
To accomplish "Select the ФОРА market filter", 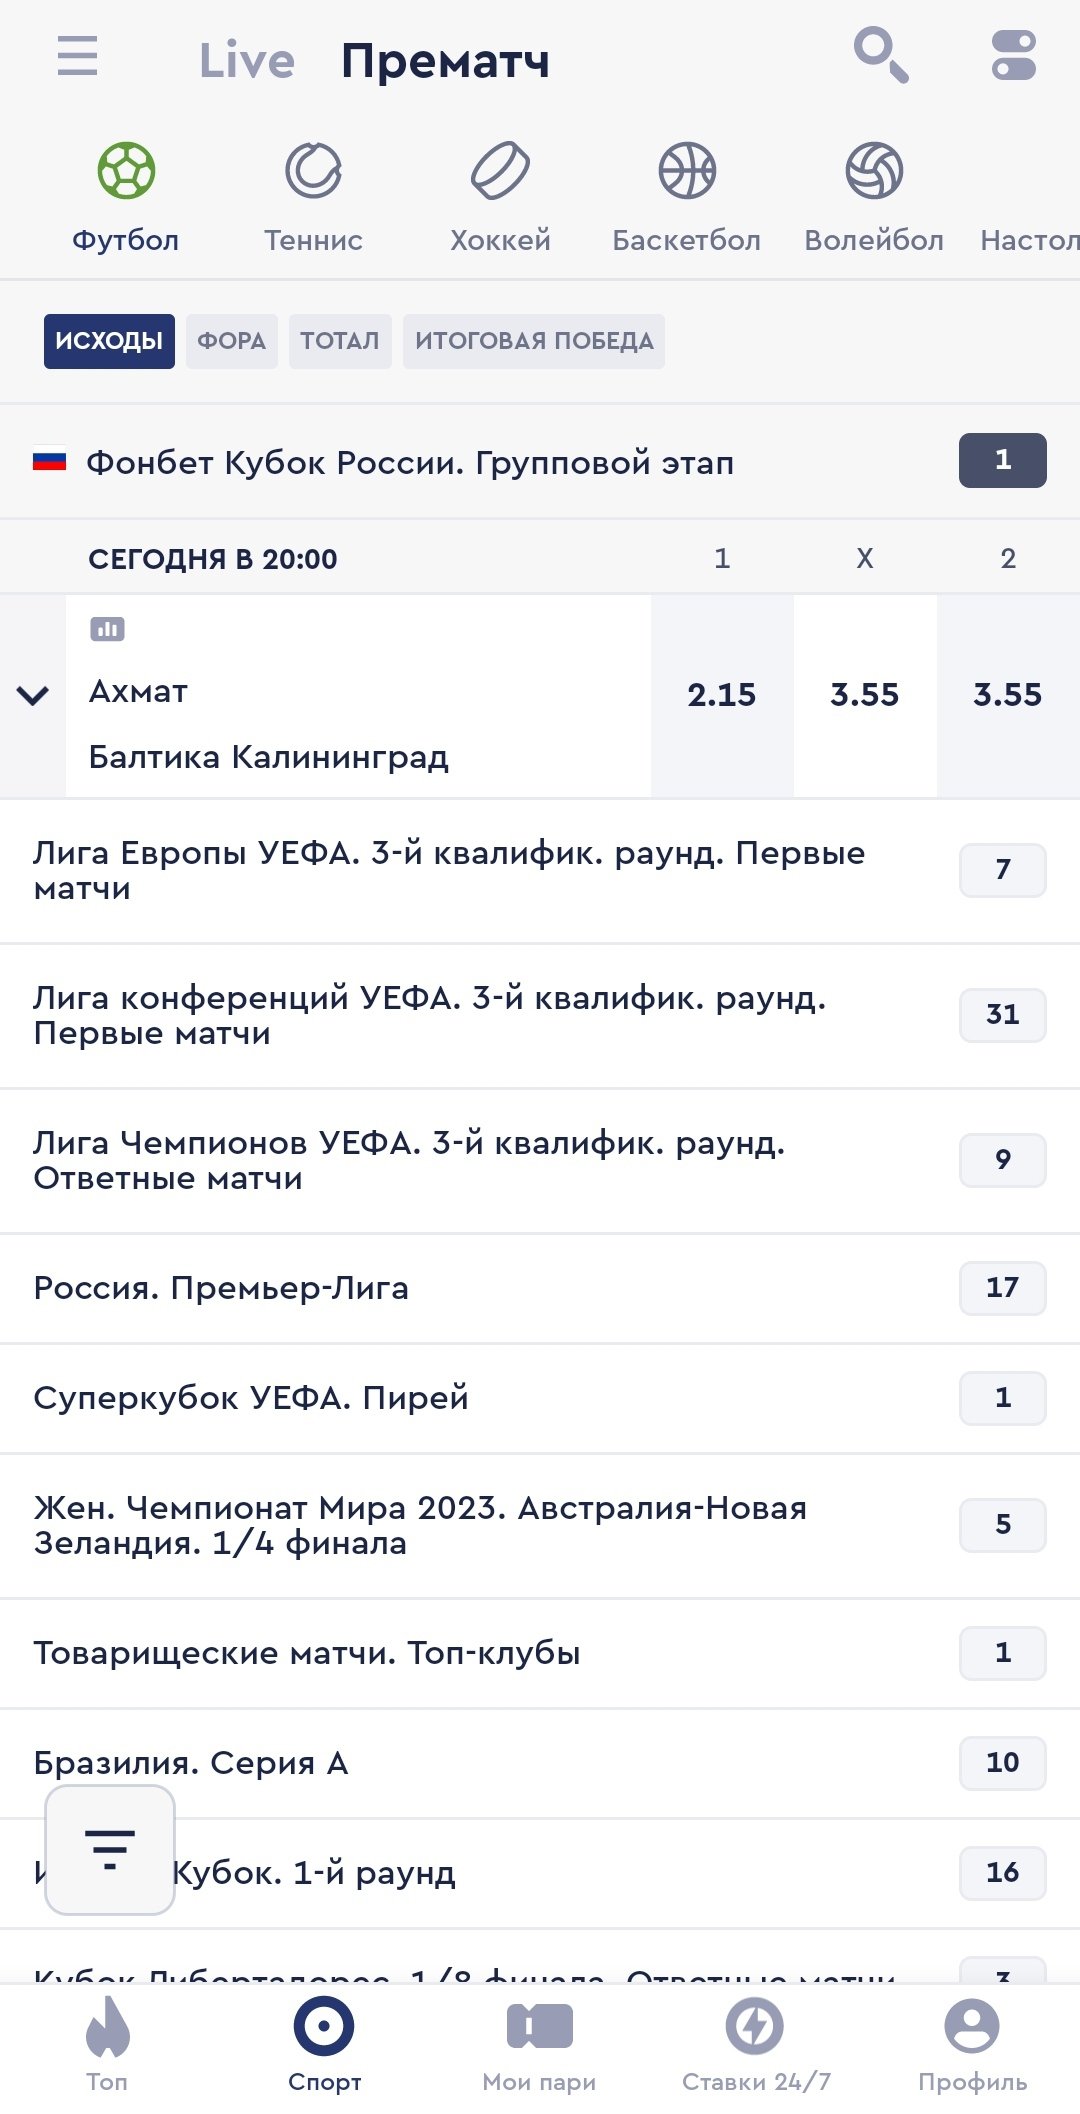I will [x=231, y=341].
